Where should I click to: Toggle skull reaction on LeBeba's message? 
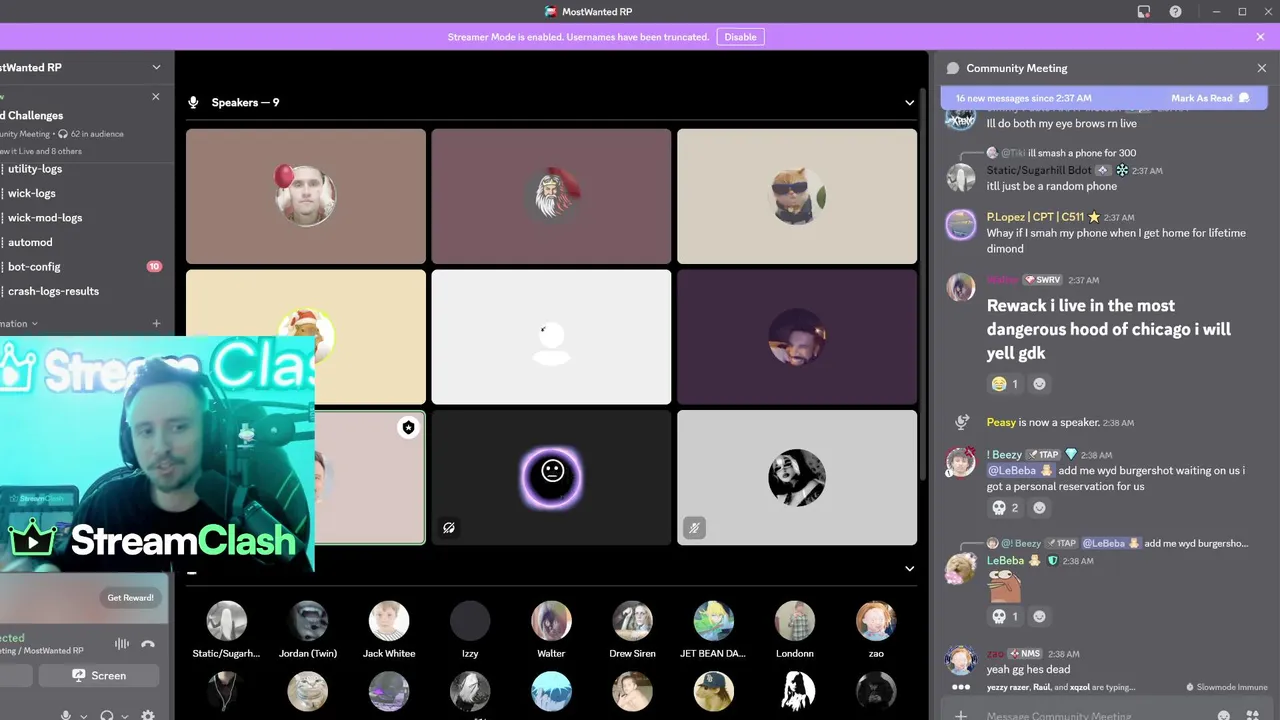1005,617
